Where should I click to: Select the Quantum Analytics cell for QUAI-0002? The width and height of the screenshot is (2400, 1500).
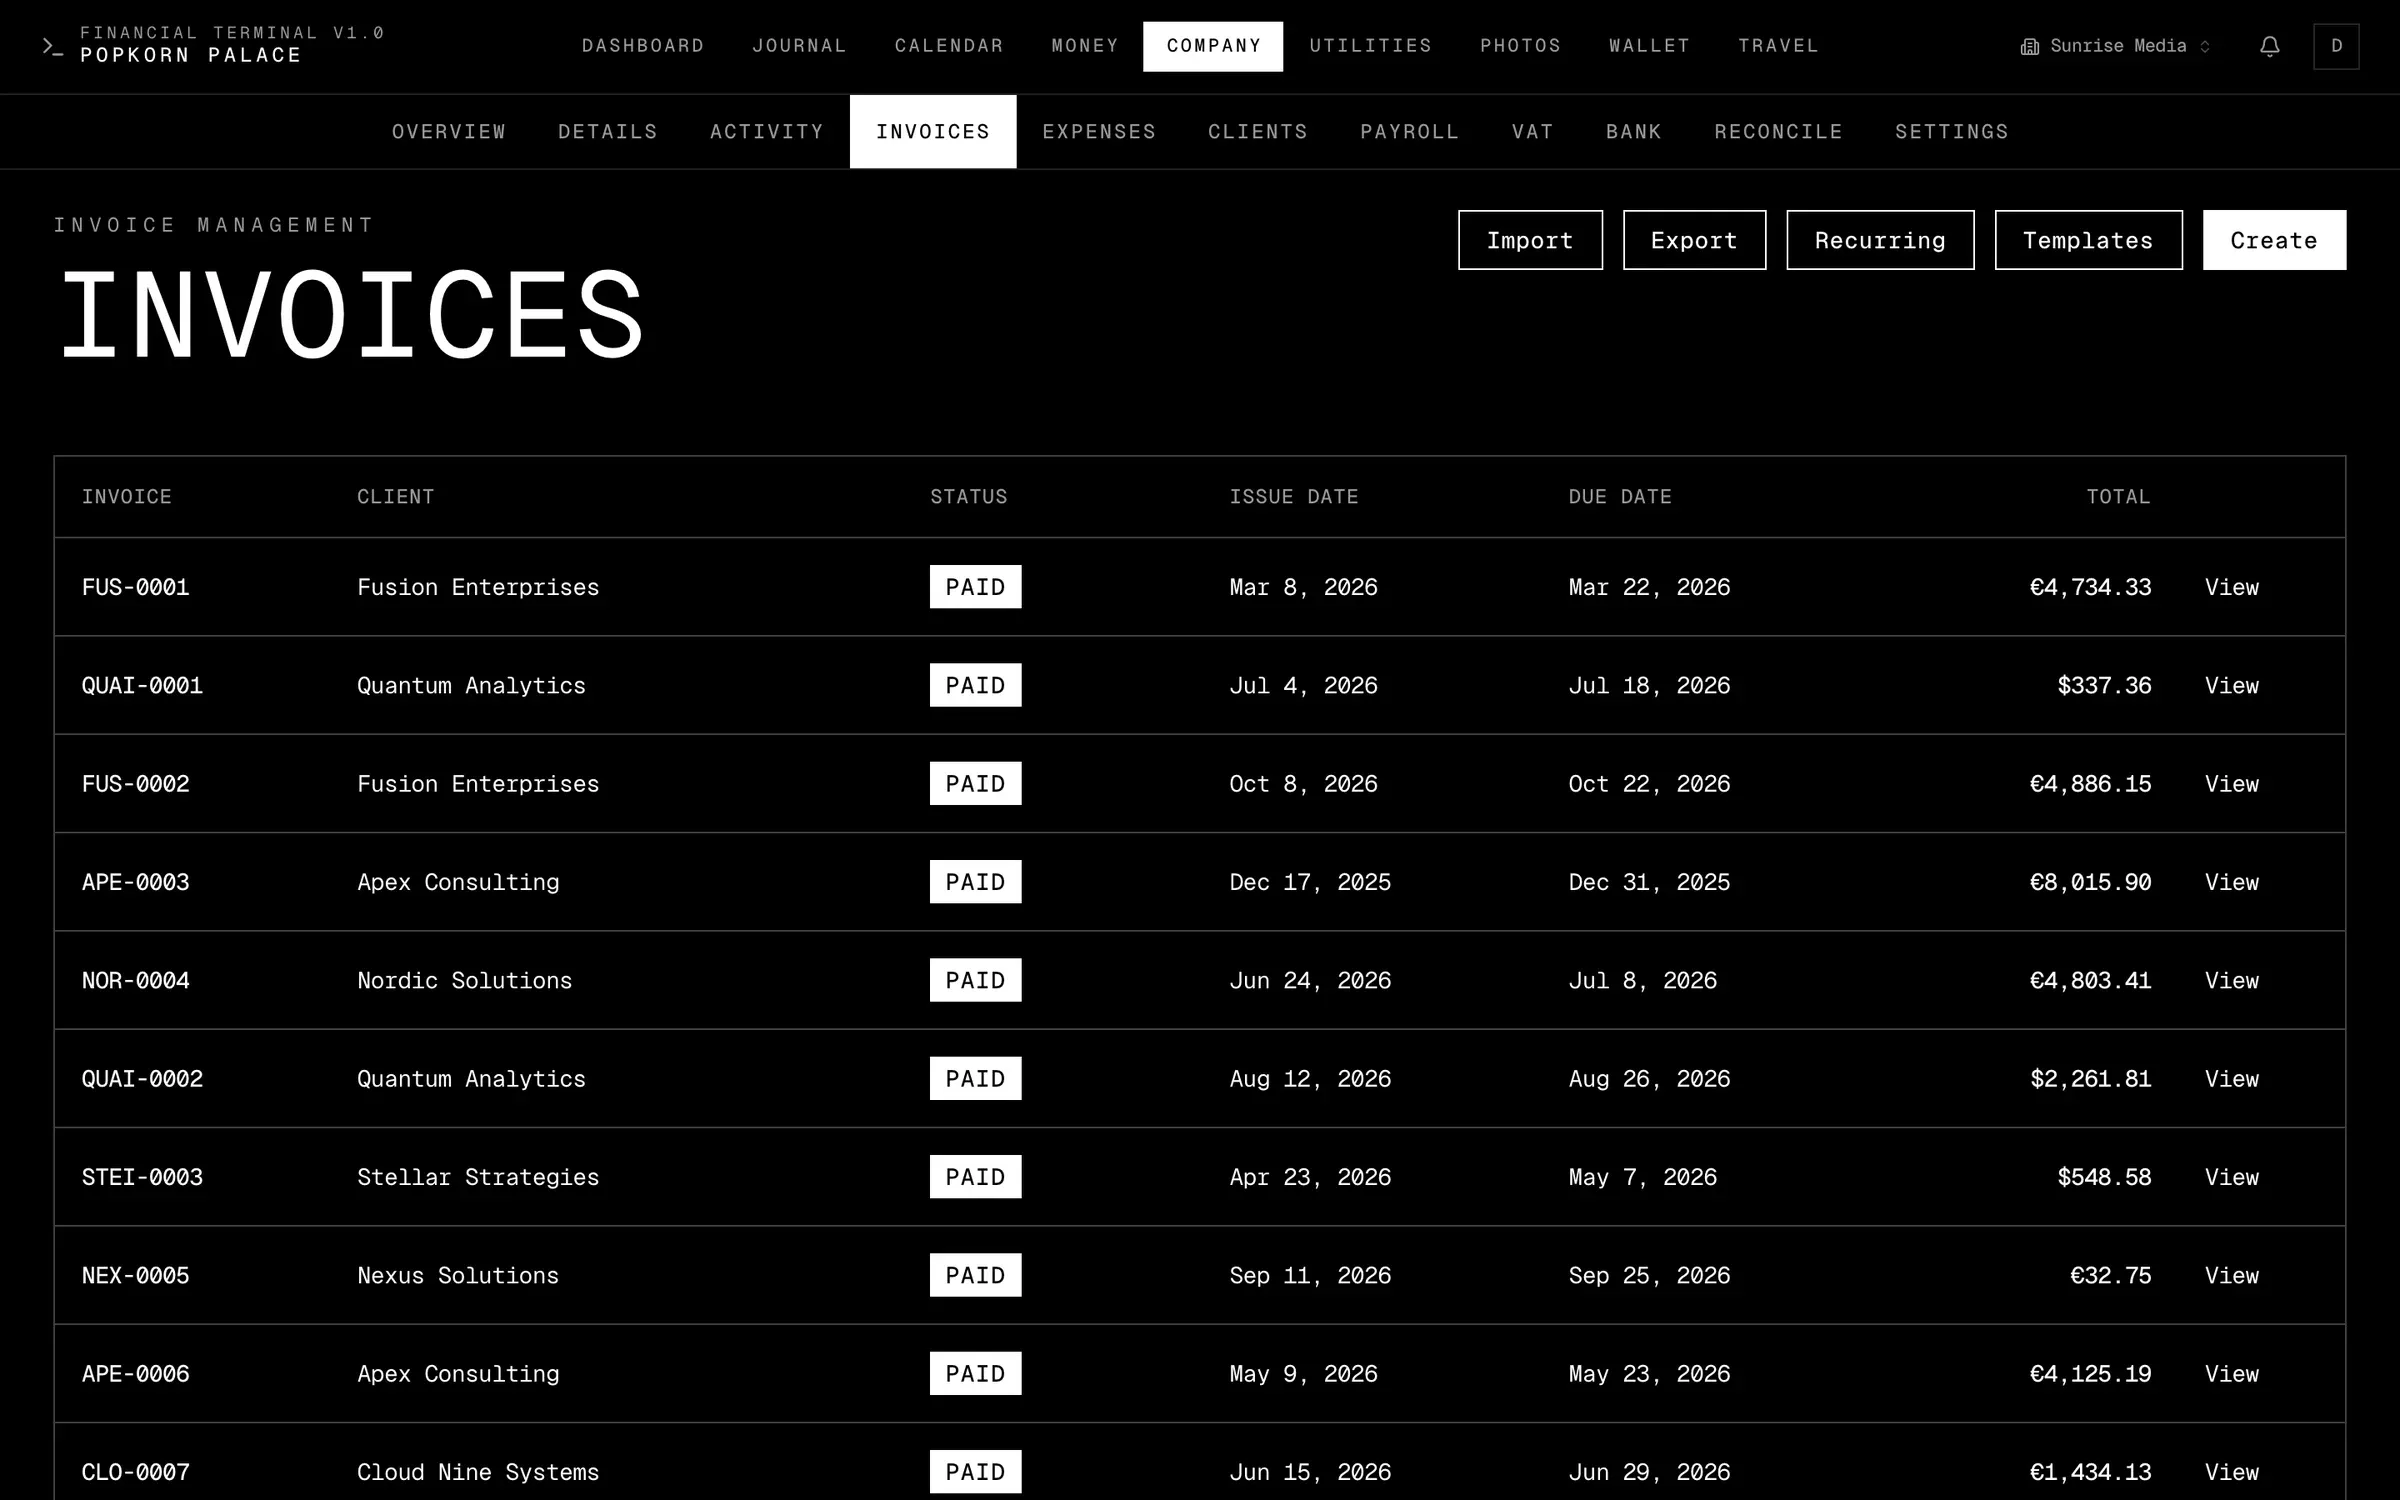coord(471,1079)
